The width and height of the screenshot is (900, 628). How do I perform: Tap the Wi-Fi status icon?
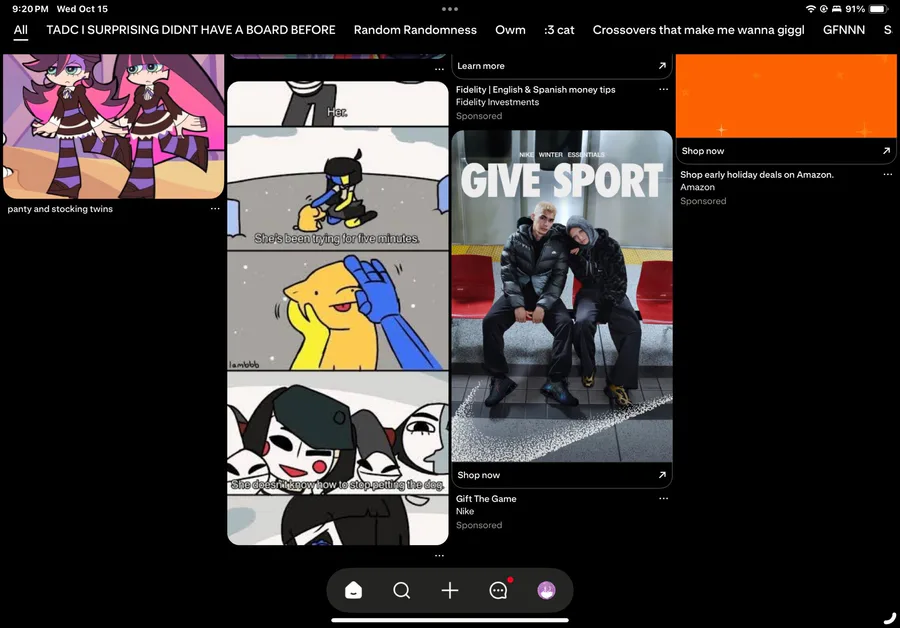point(810,9)
